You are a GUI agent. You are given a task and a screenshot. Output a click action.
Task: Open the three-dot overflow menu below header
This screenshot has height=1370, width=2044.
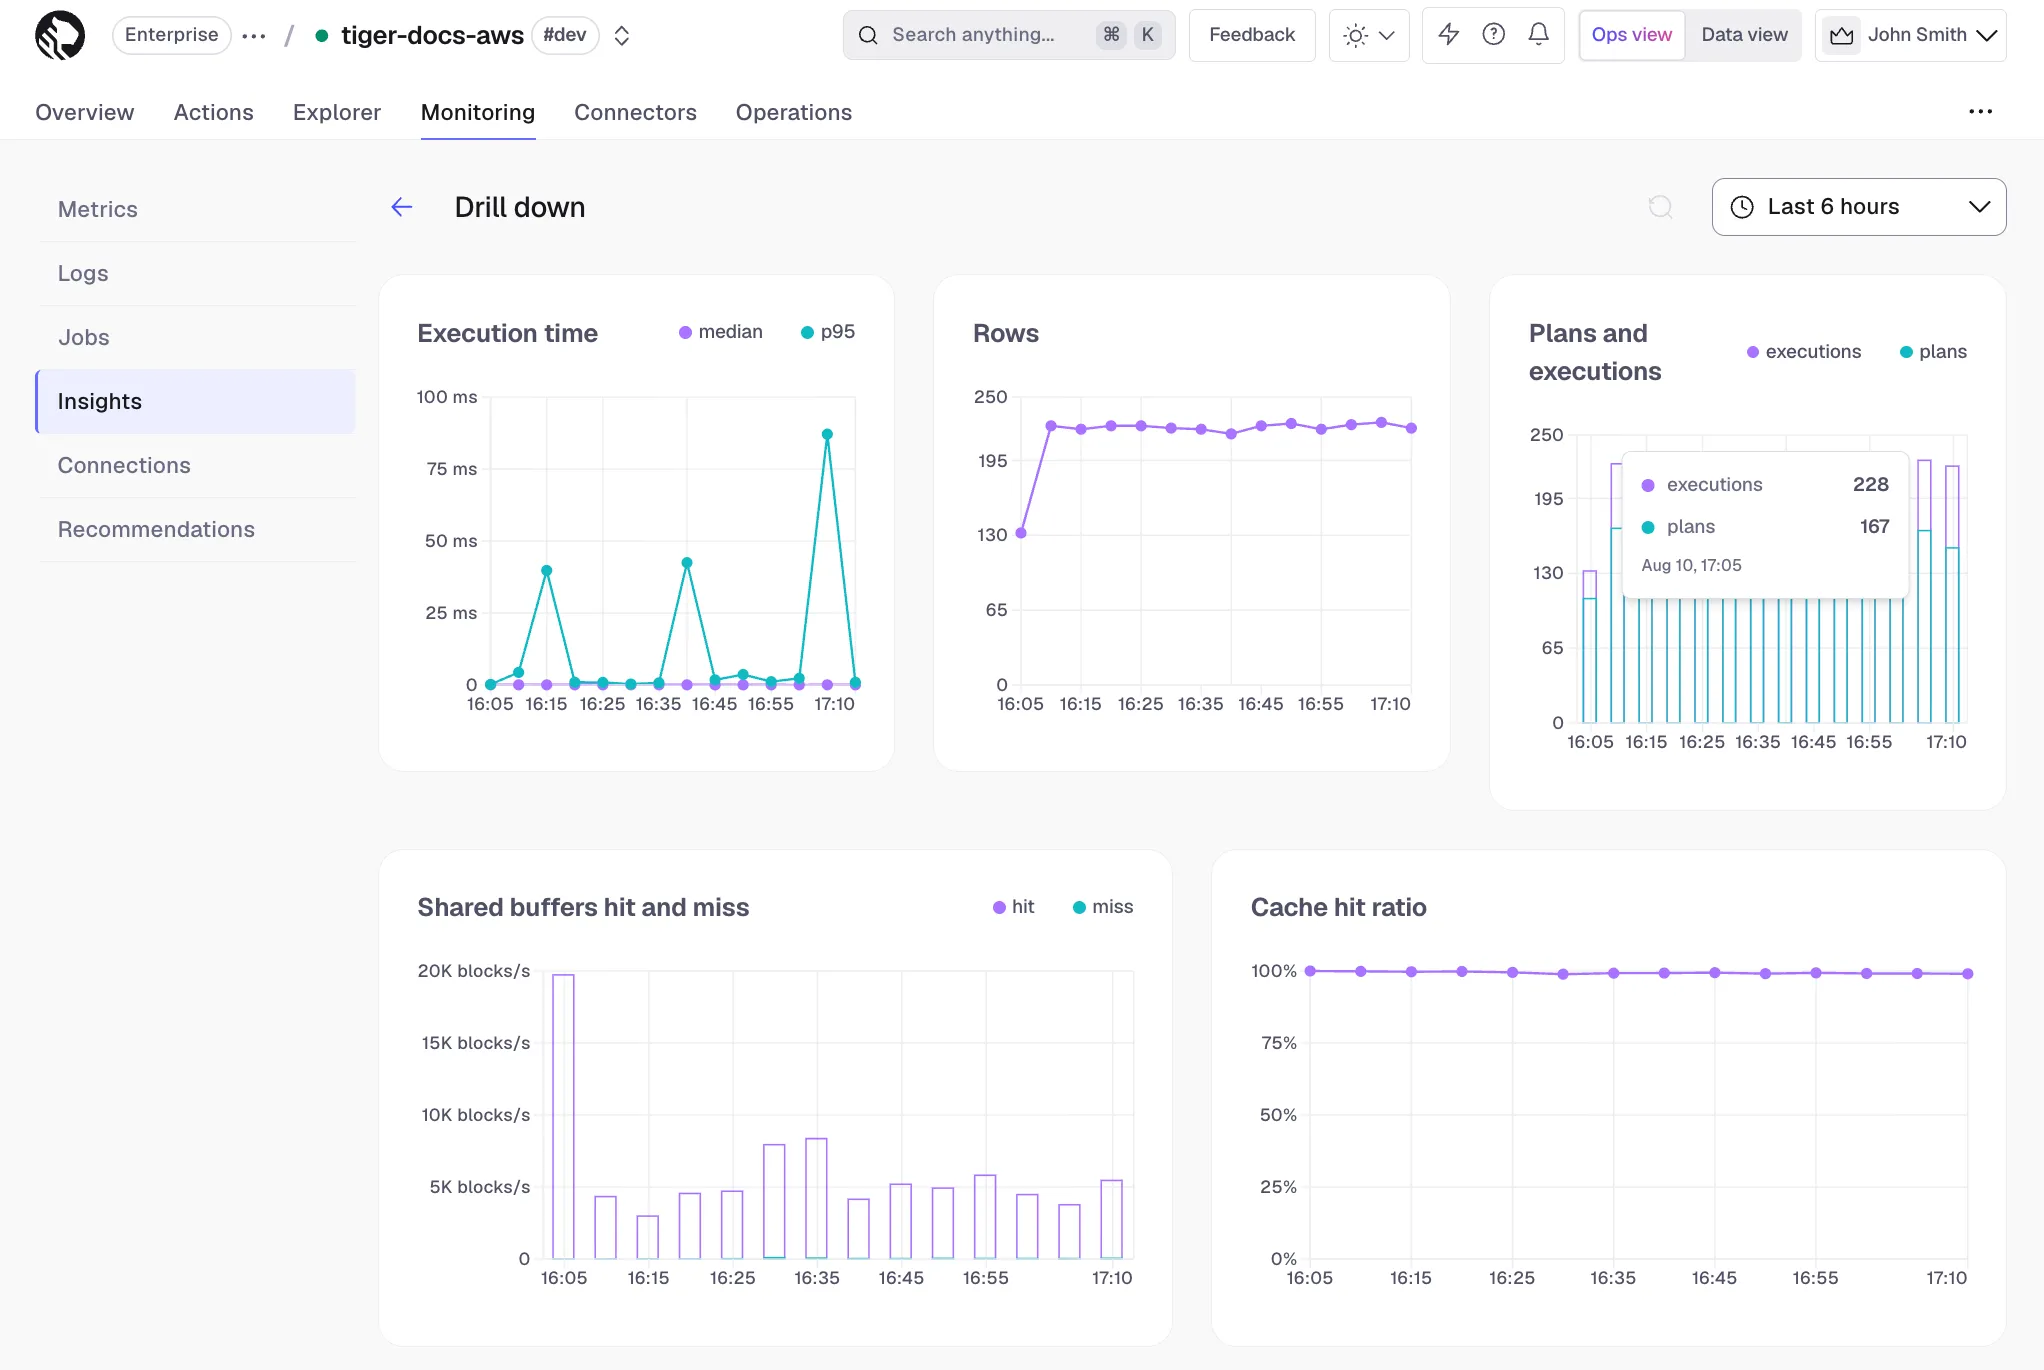click(x=1980, y=112)
